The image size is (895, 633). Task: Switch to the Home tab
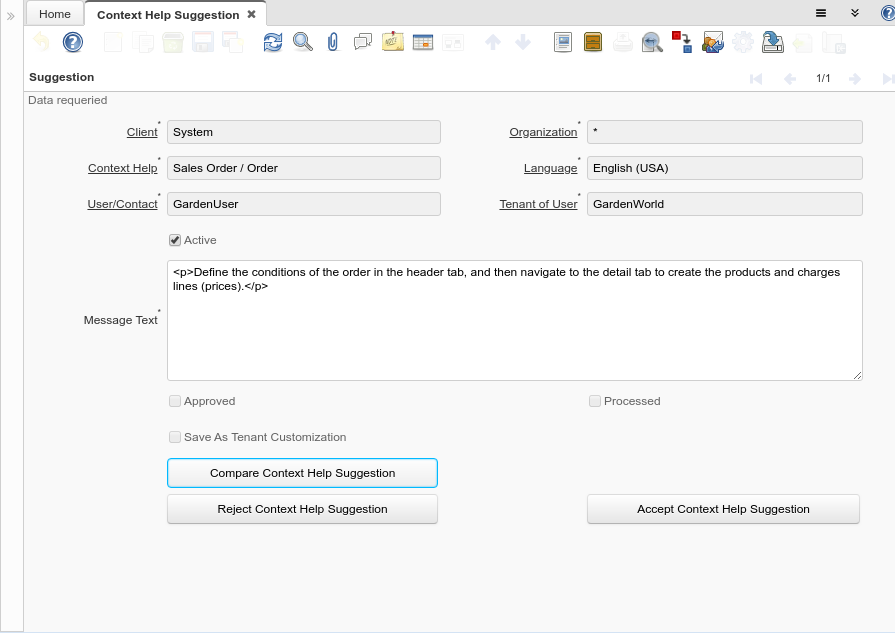(x=55, y=14)
